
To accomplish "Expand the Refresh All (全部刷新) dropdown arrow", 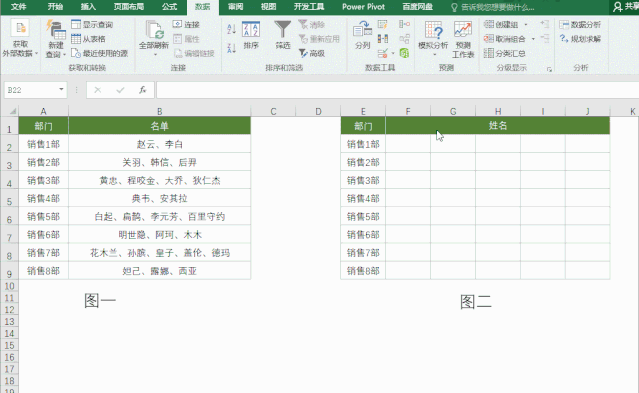I will click(x=155, y=54).
